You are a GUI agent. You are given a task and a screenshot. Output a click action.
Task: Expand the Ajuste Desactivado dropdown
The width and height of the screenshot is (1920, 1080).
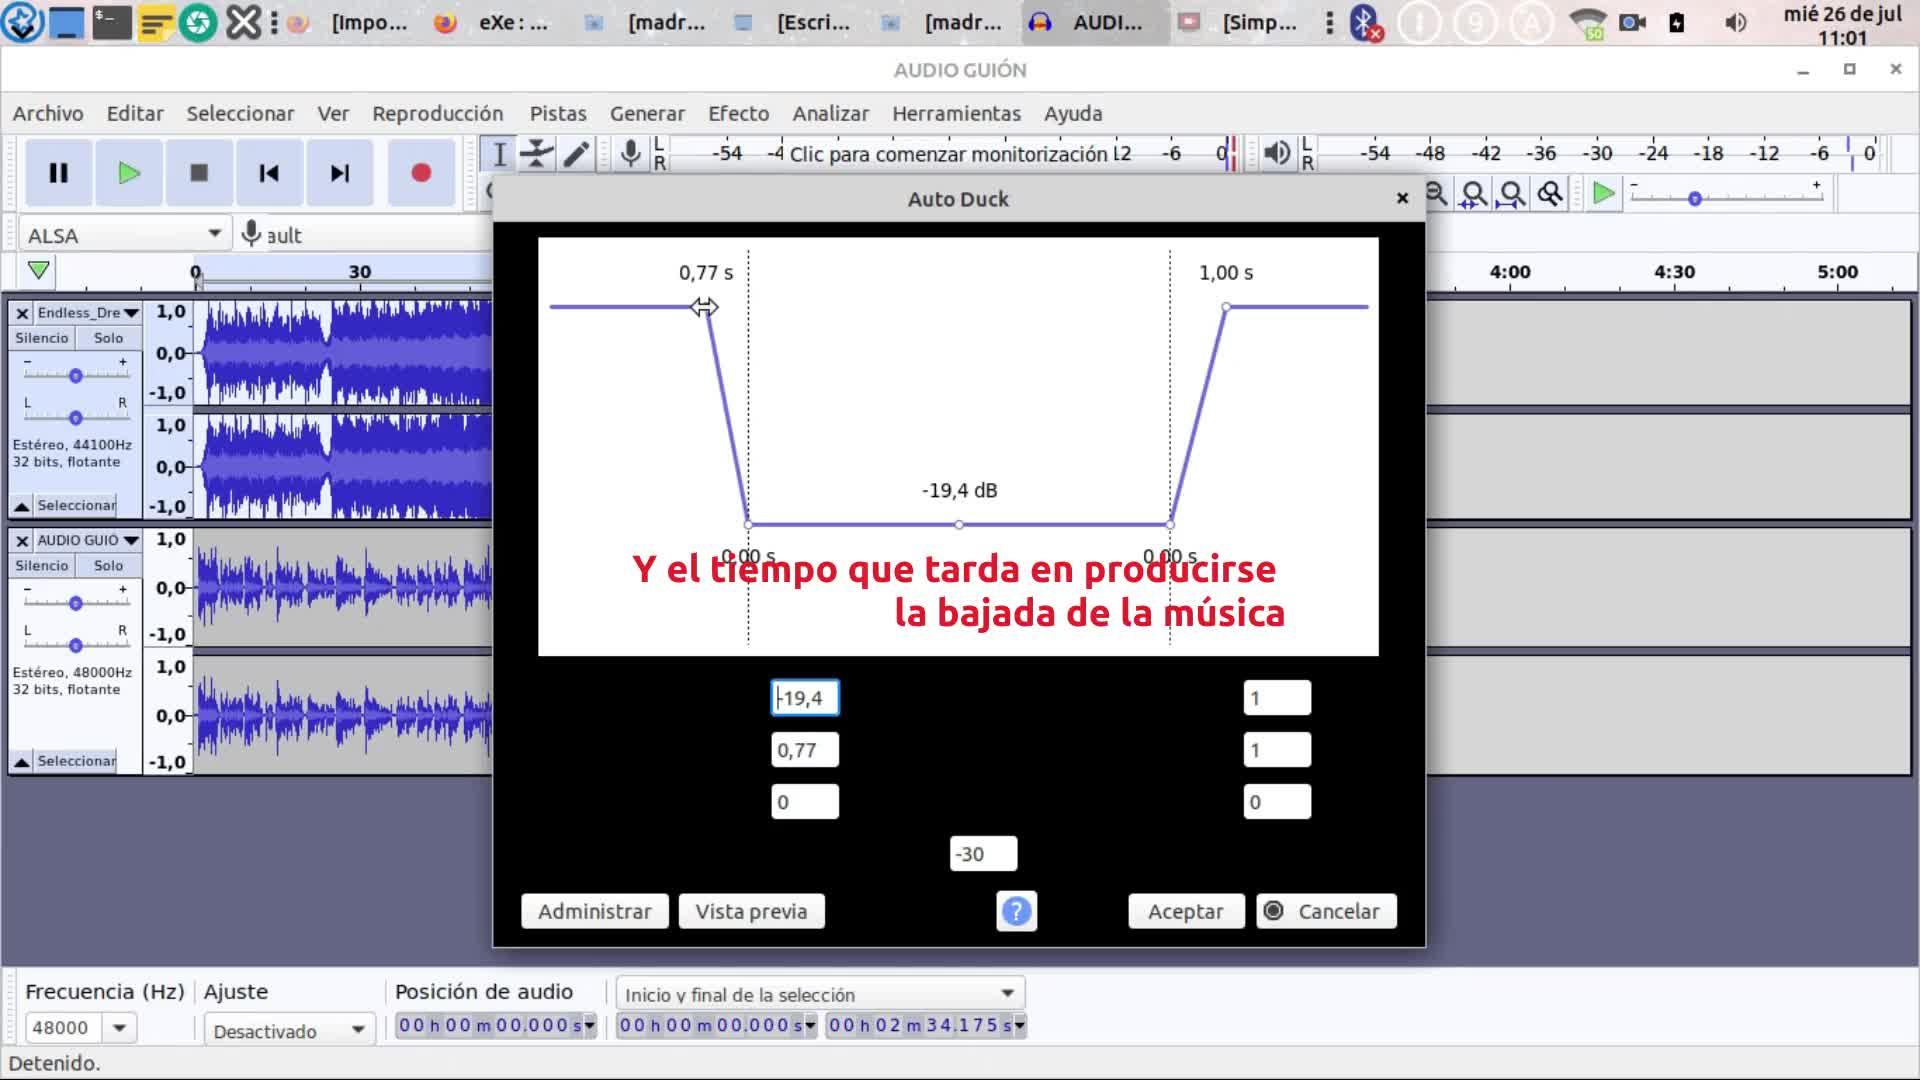coord(289,1030)
